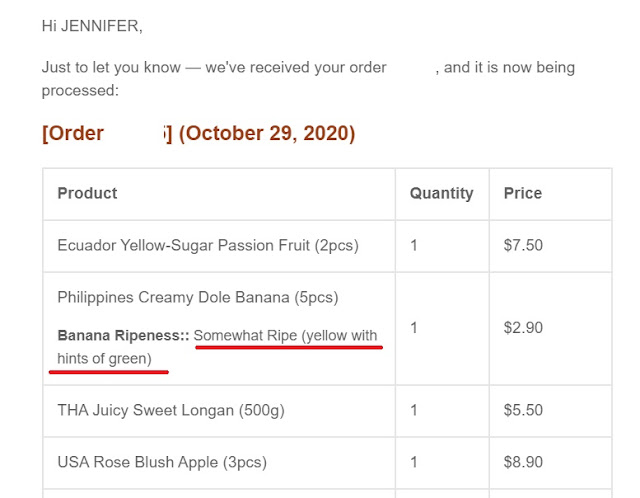Click the Banana Ripeness label

pyautogui.click(x=123, y=335)
